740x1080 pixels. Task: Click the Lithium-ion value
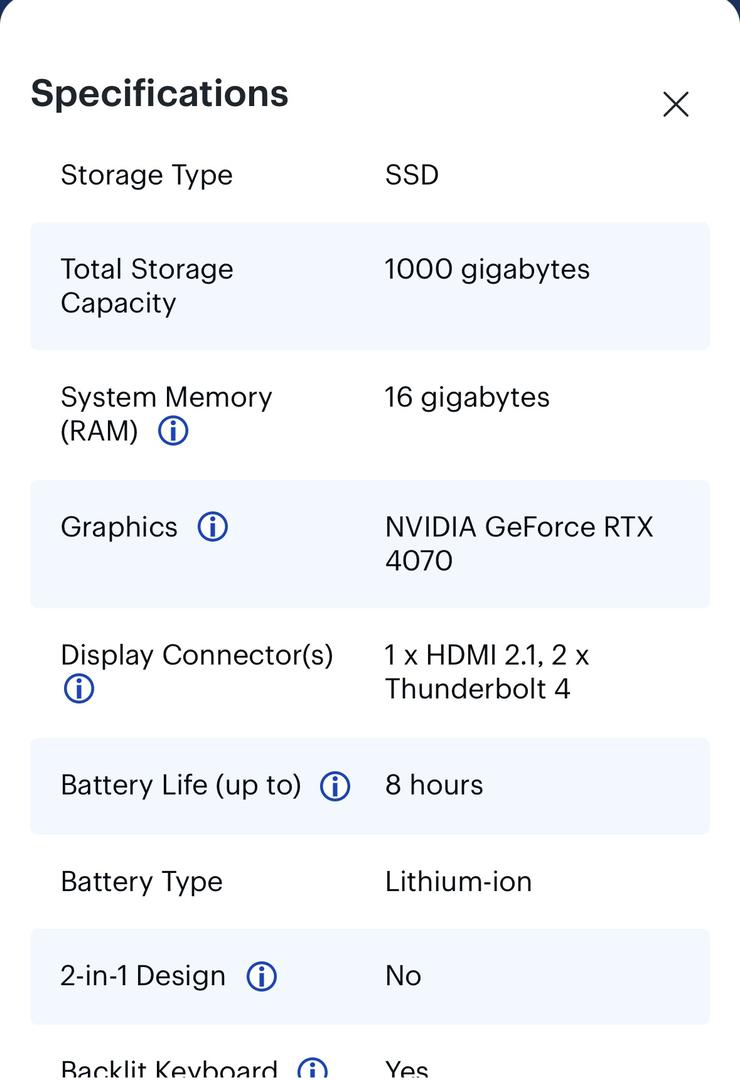[x=458, y=881]
